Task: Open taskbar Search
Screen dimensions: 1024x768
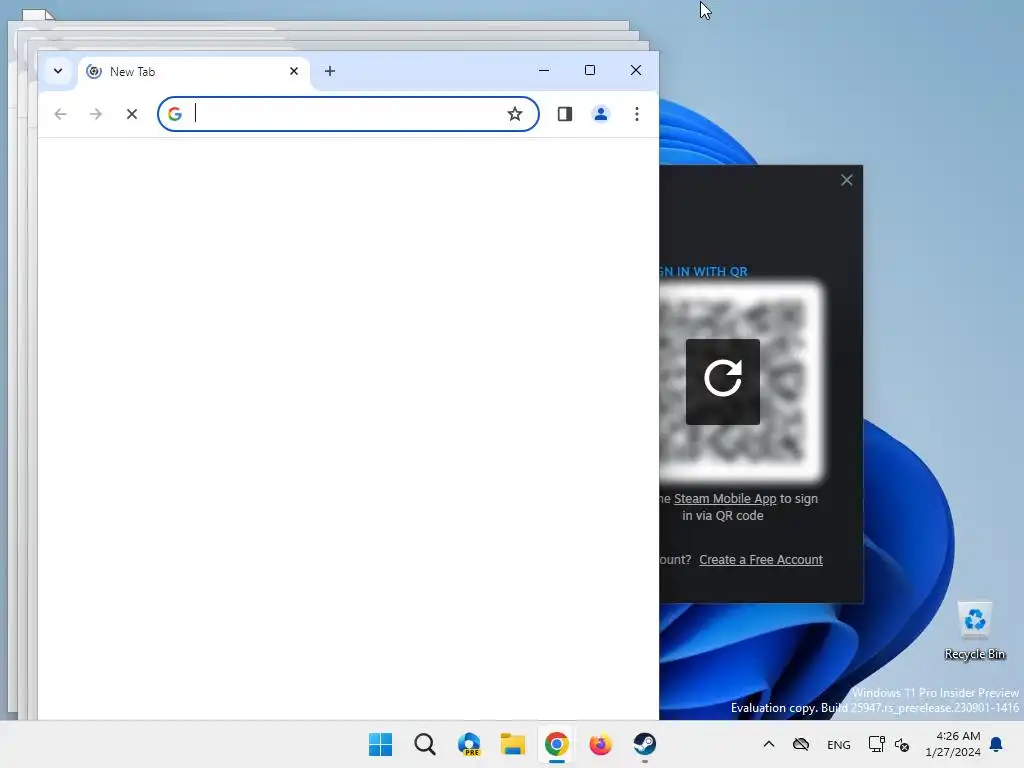Action: (424, 744)
